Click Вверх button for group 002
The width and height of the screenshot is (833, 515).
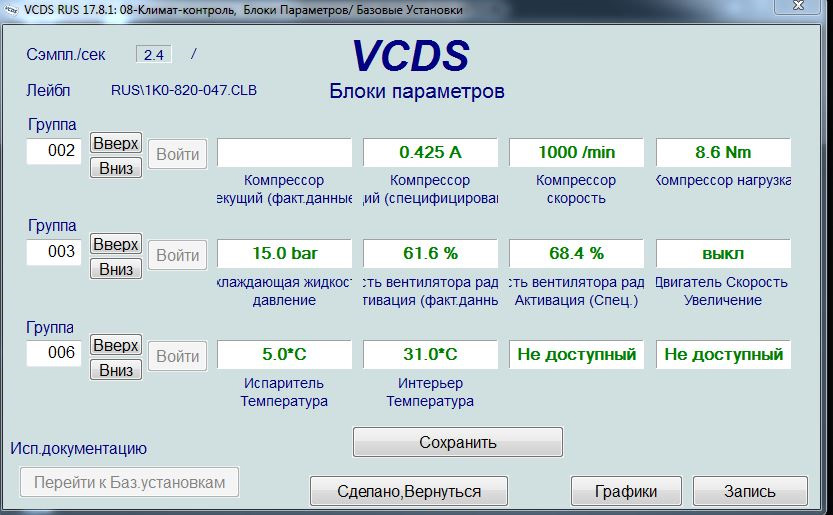point(116,143)
